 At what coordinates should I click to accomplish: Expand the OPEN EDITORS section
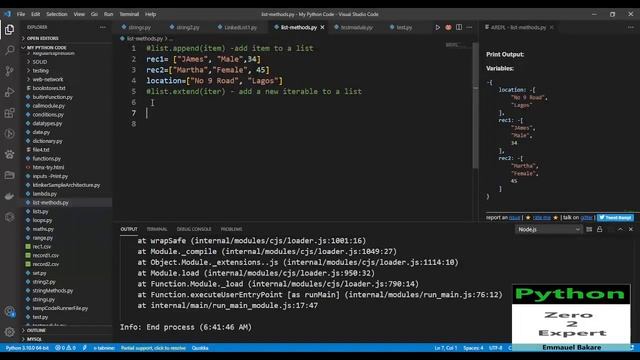pos(41,38)
